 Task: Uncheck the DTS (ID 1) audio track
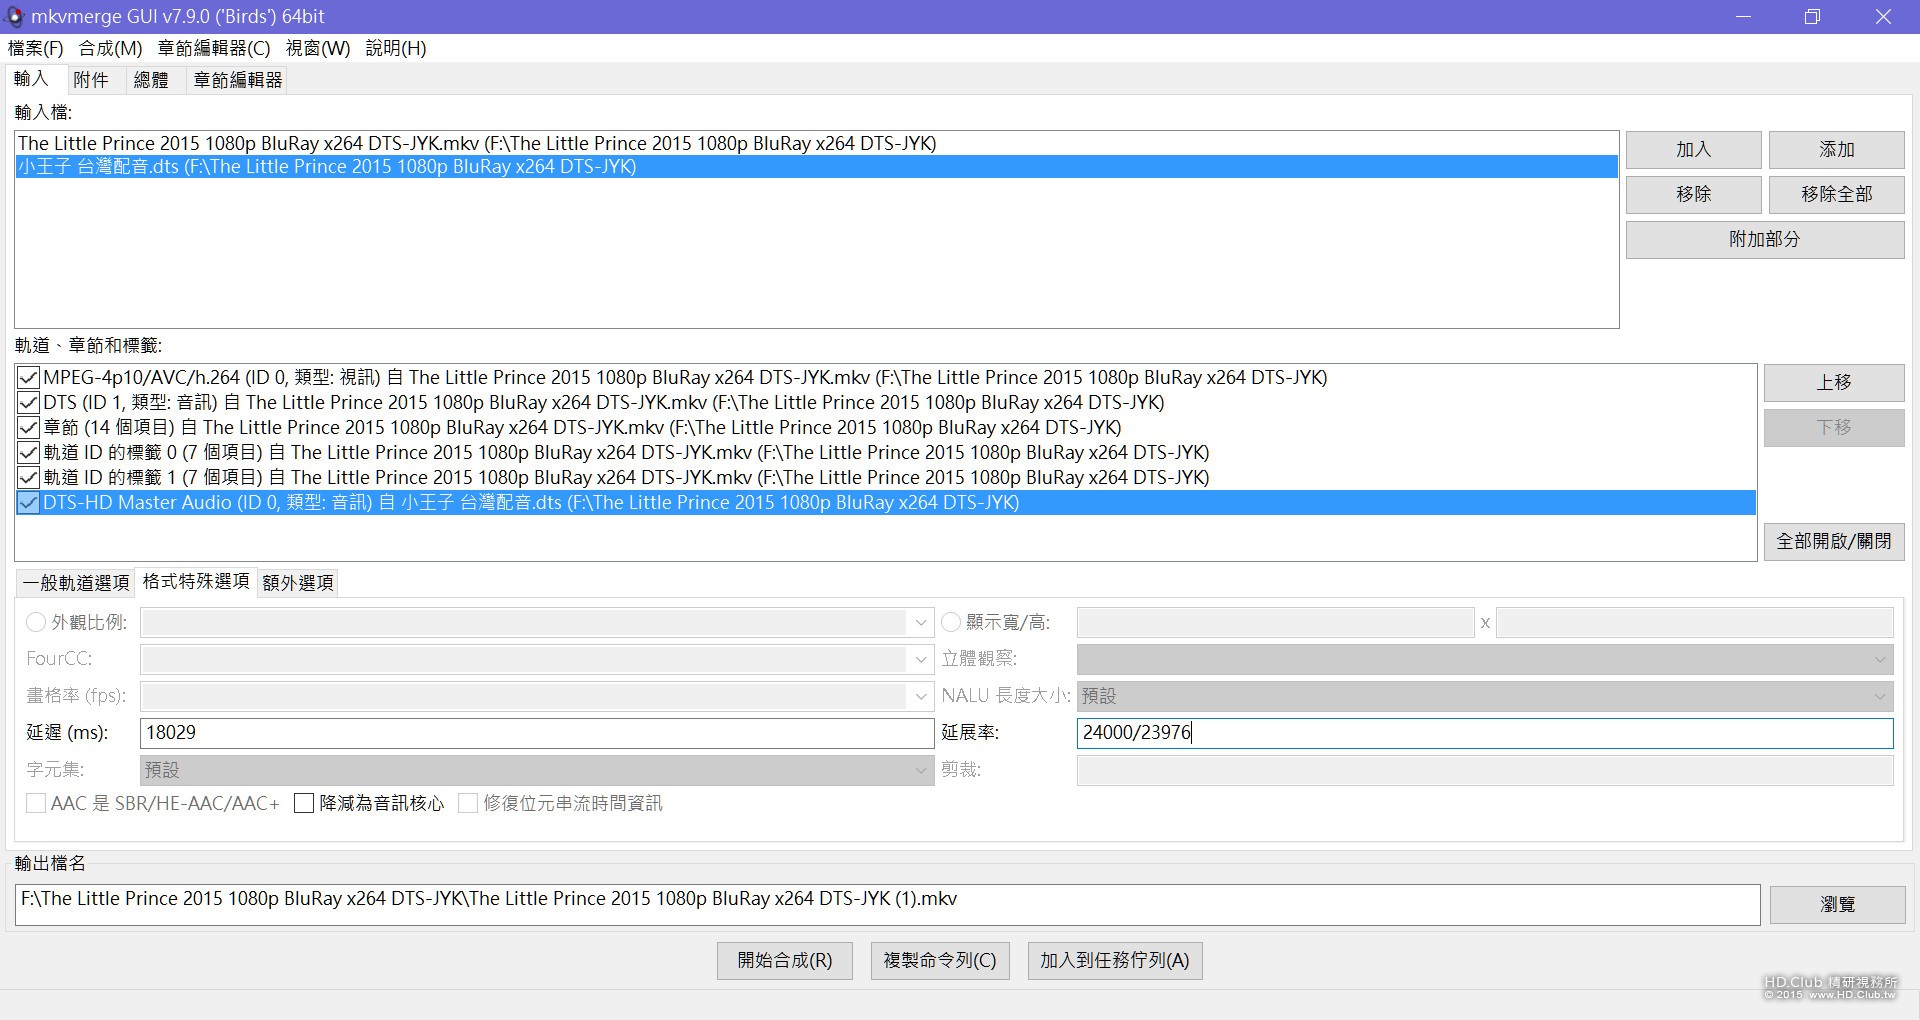click(28, 403)
